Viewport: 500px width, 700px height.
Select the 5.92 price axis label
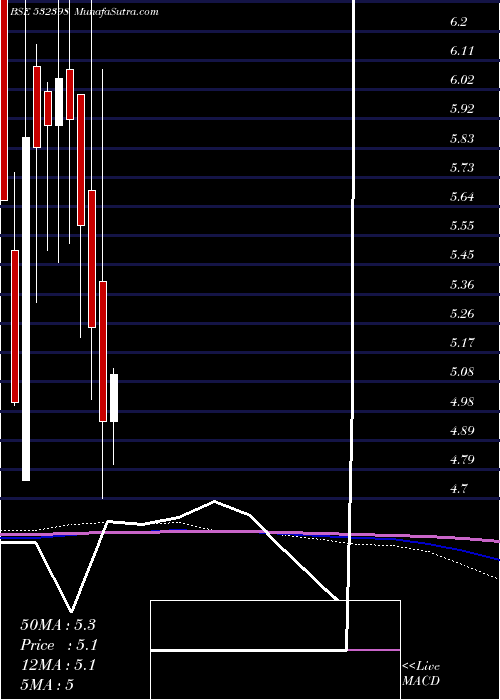tap(462, 109)
